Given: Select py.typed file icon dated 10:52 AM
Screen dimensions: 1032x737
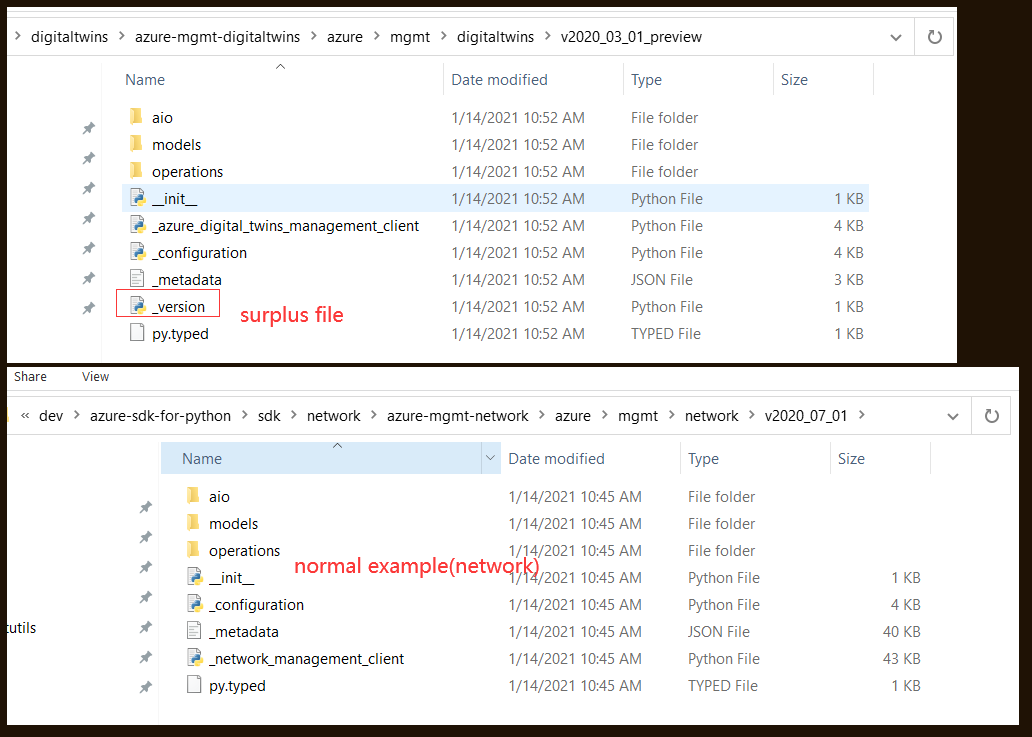Looking at the screenshot, I should pyautogui.click(x=137, y=333).
